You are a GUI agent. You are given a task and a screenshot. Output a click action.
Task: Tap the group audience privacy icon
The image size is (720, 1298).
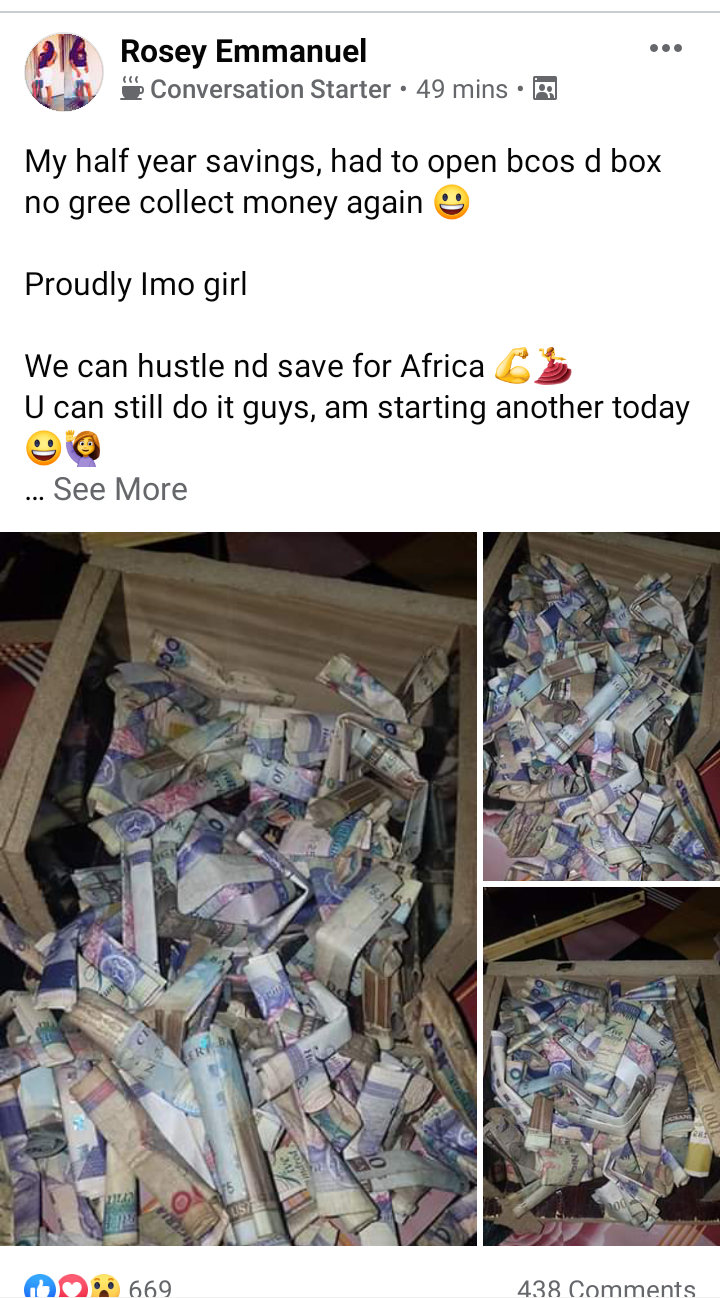[544, 89]
